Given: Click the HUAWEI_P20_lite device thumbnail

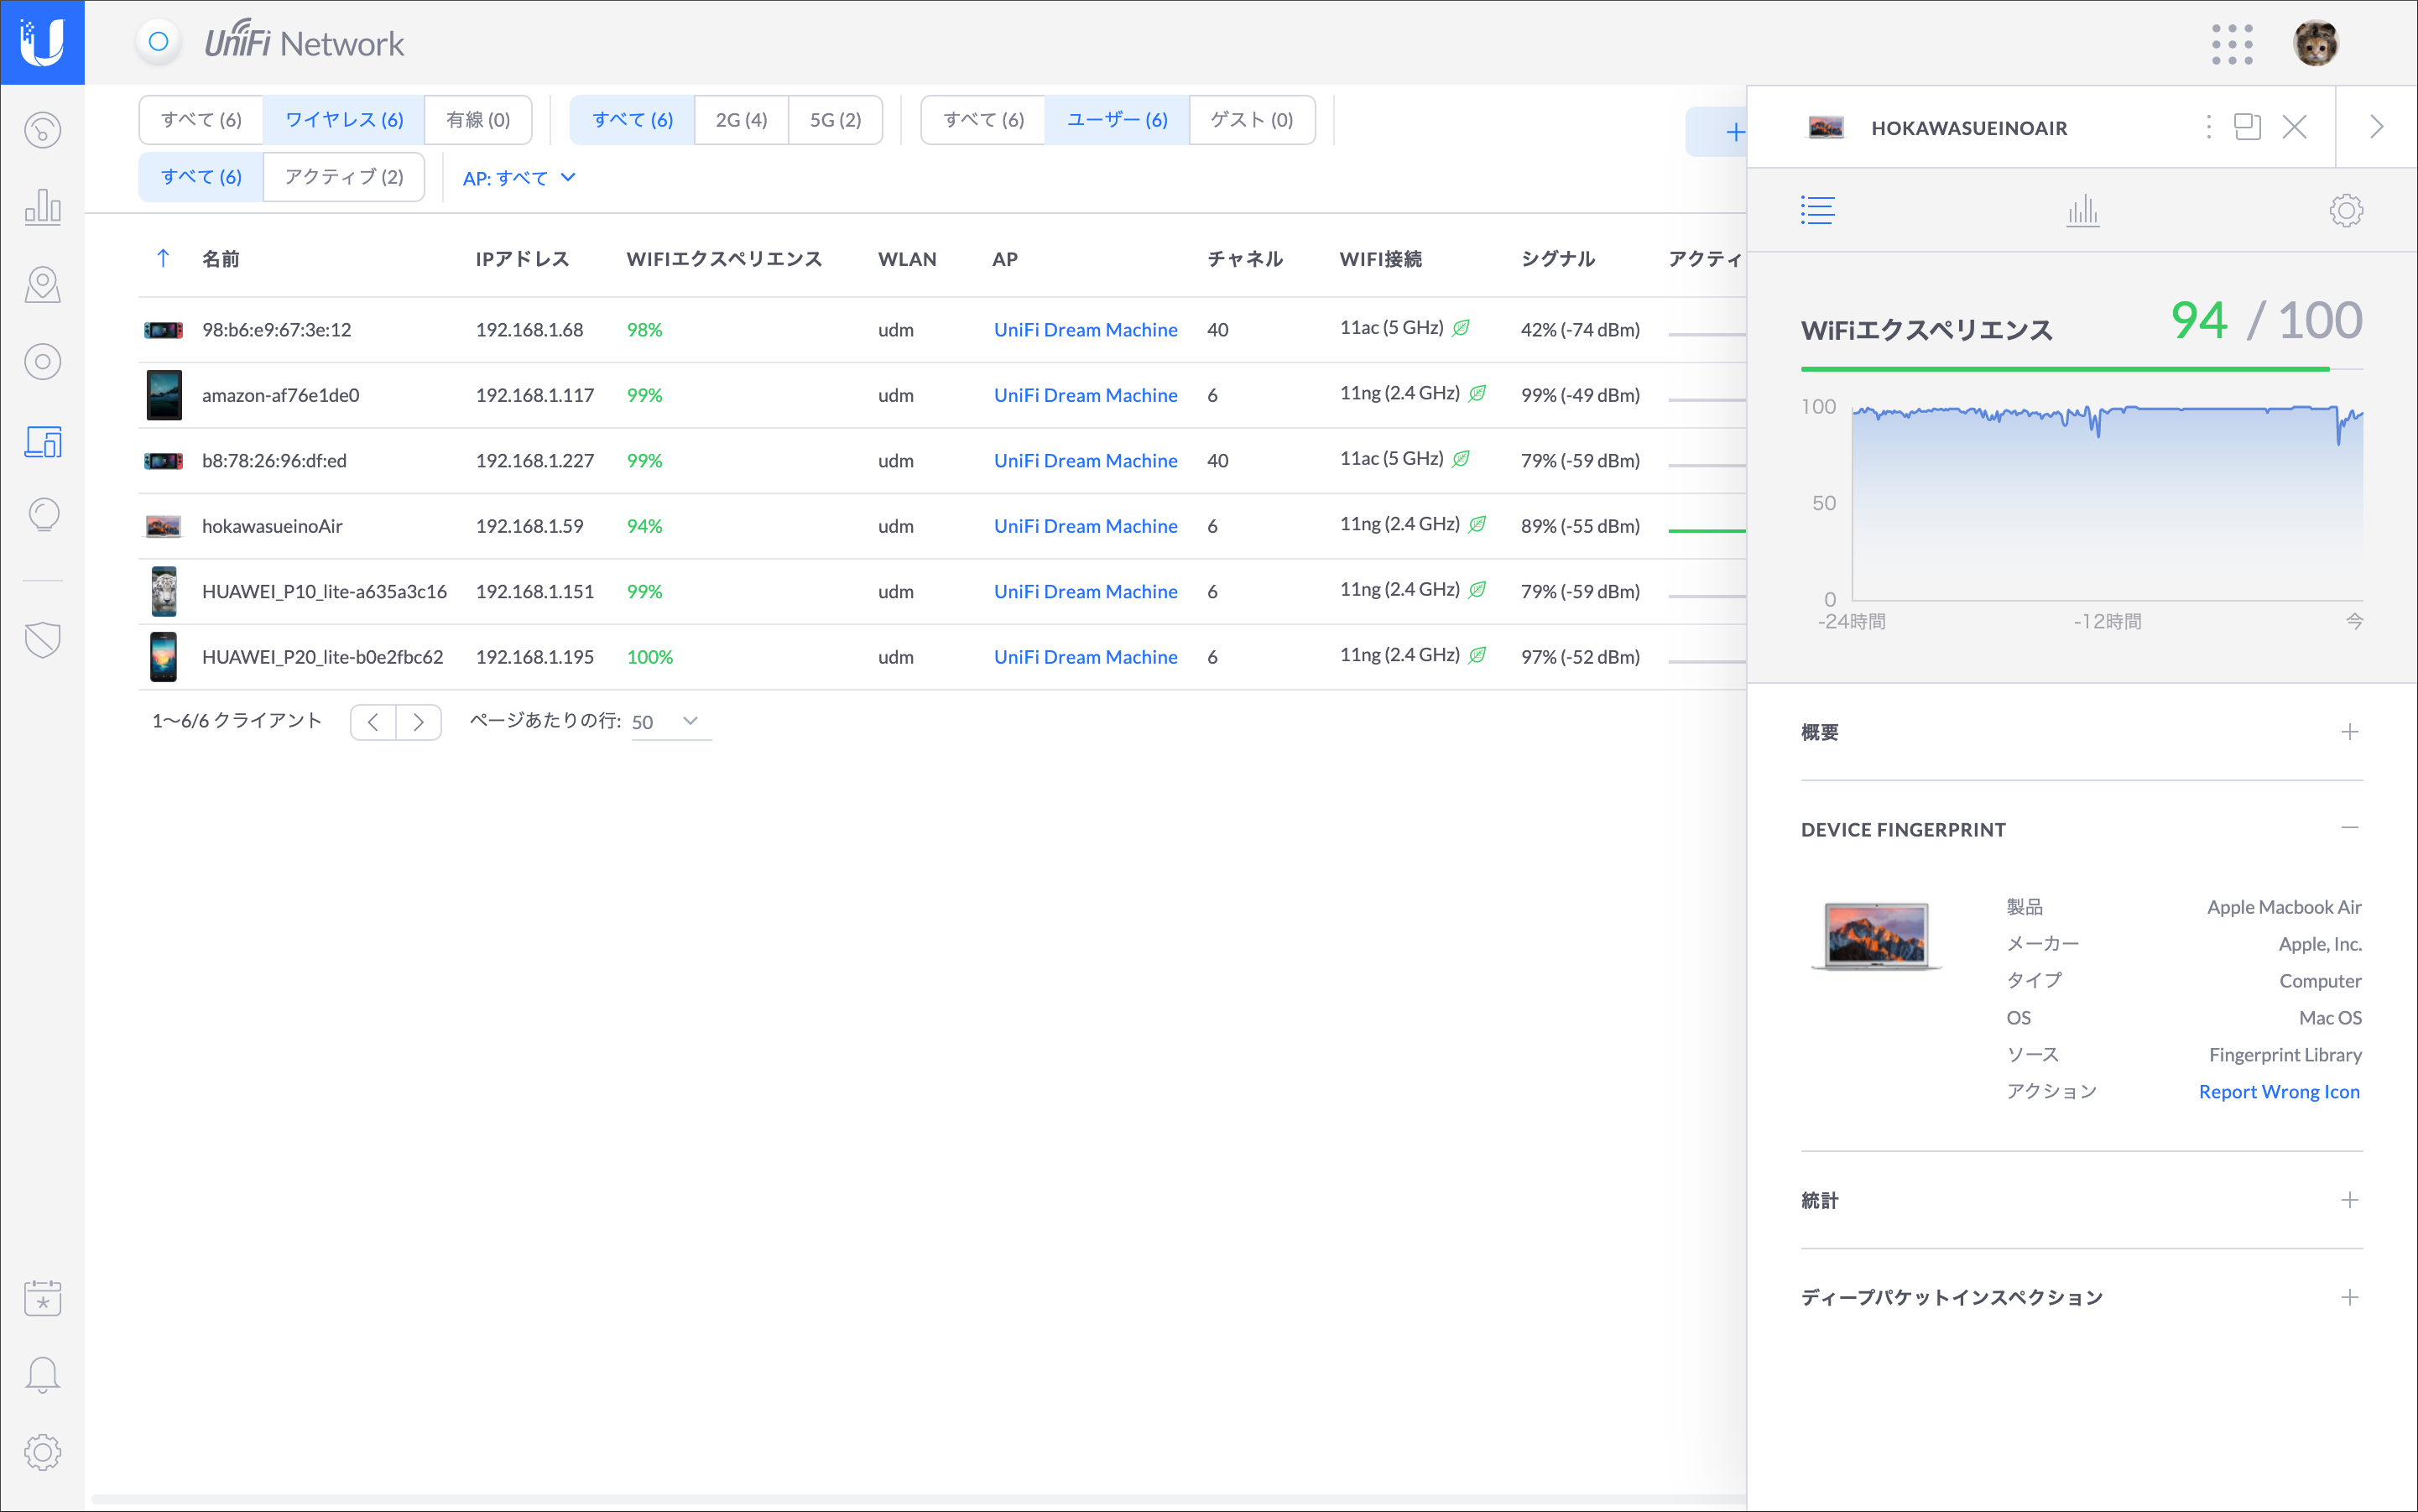Looking at the screenshot, I should [x=163, y=657].
